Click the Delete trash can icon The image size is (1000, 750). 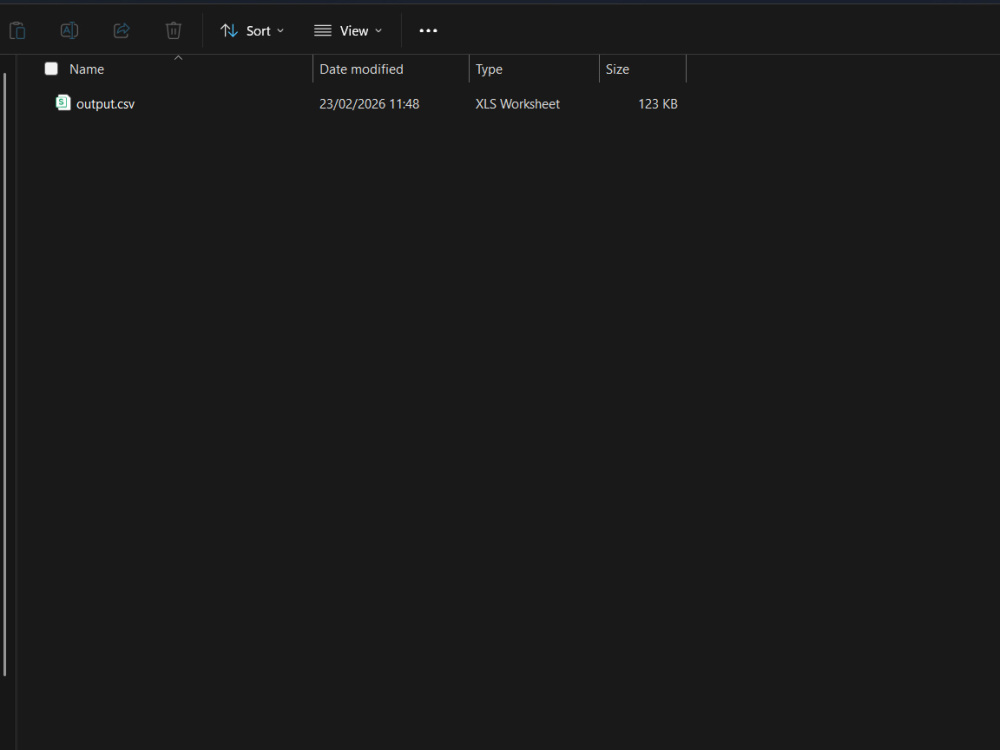point(173,31)
